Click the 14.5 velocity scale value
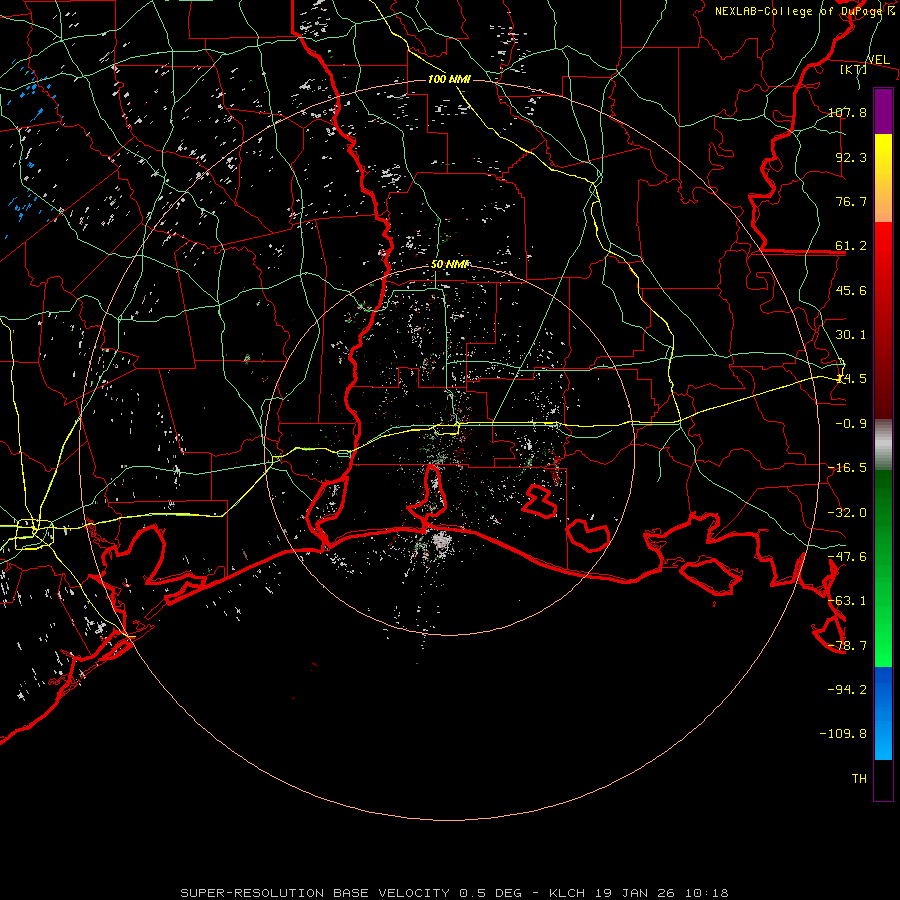This screenshot has width=900, height=900. [851, 379]
